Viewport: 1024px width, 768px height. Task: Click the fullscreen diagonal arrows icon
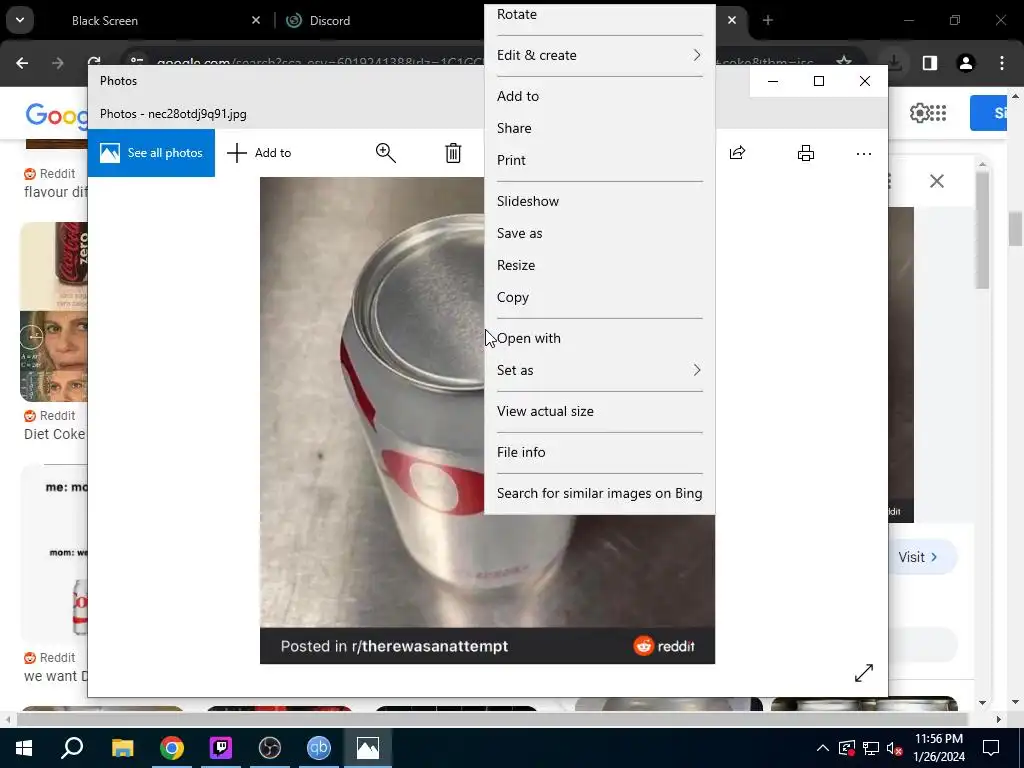[863, 673]
